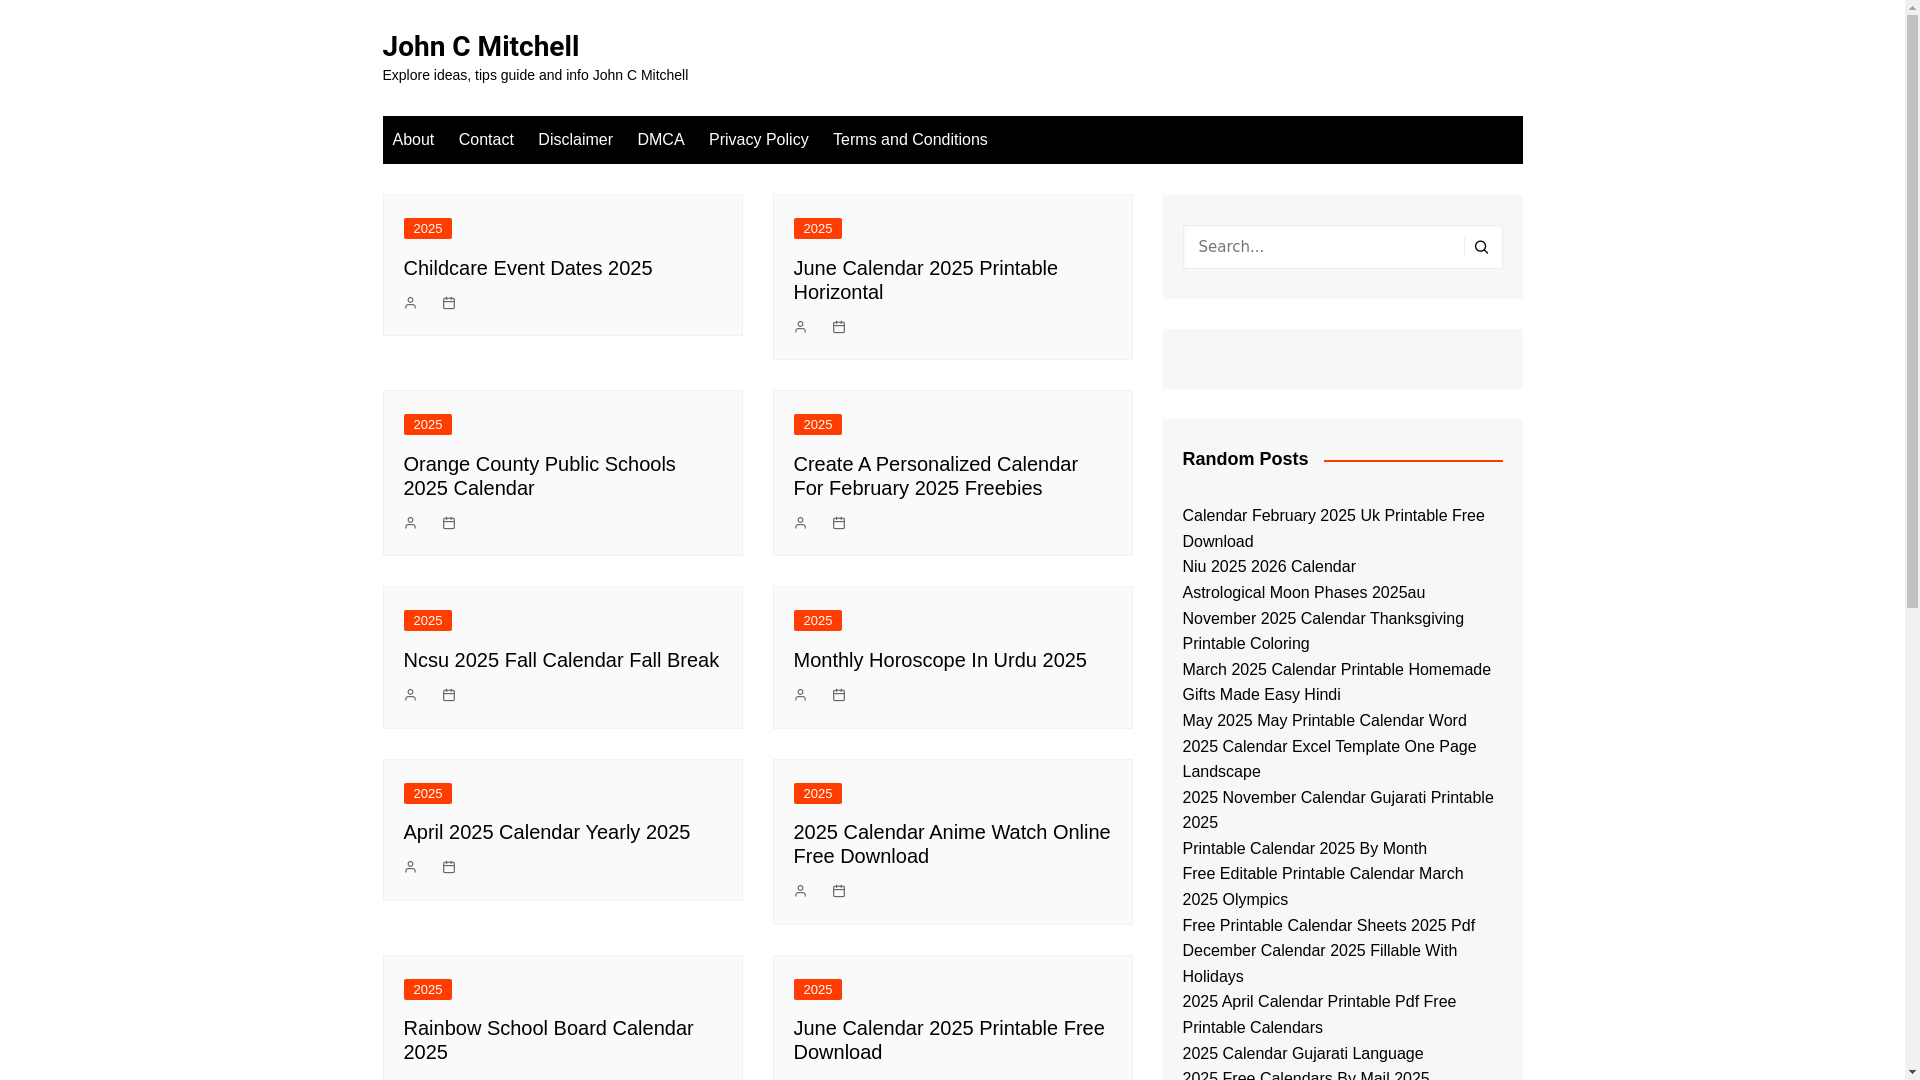The width and height of the screenshot is (1920, 1080).
Task: Open November 2025 Calendar Thanksgiving Printable Coloring
Action: [1323, 631]
